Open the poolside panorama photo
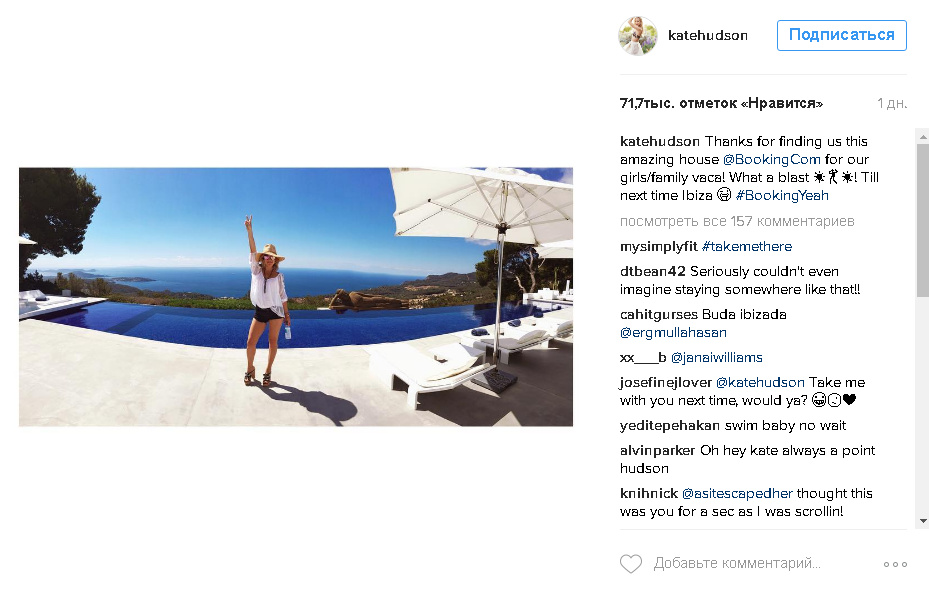The image size is (929, 595). coord(296,296)
